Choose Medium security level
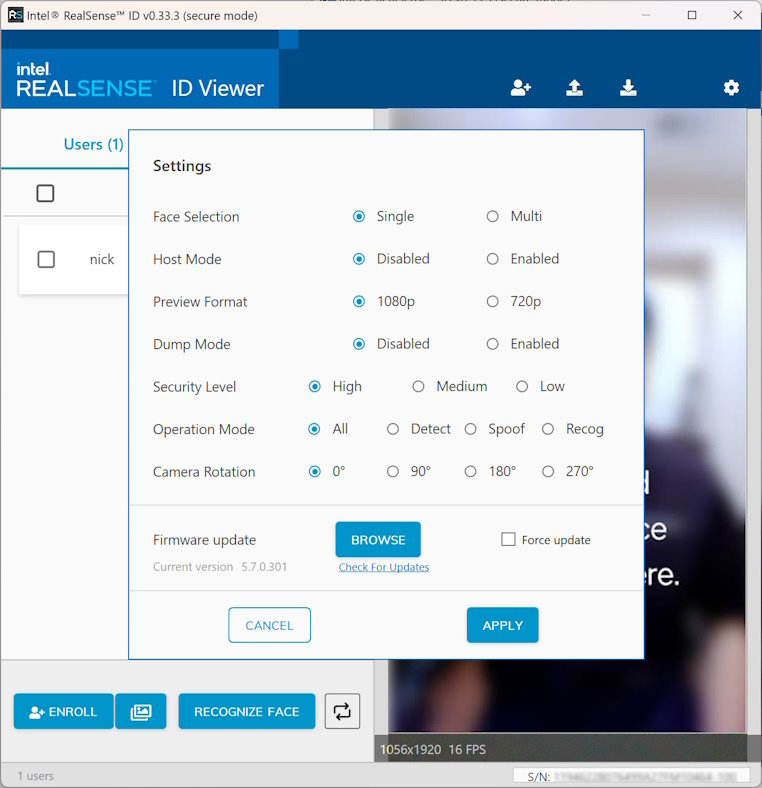The width and height of the screenshot is (762, 788). (418, 386)
